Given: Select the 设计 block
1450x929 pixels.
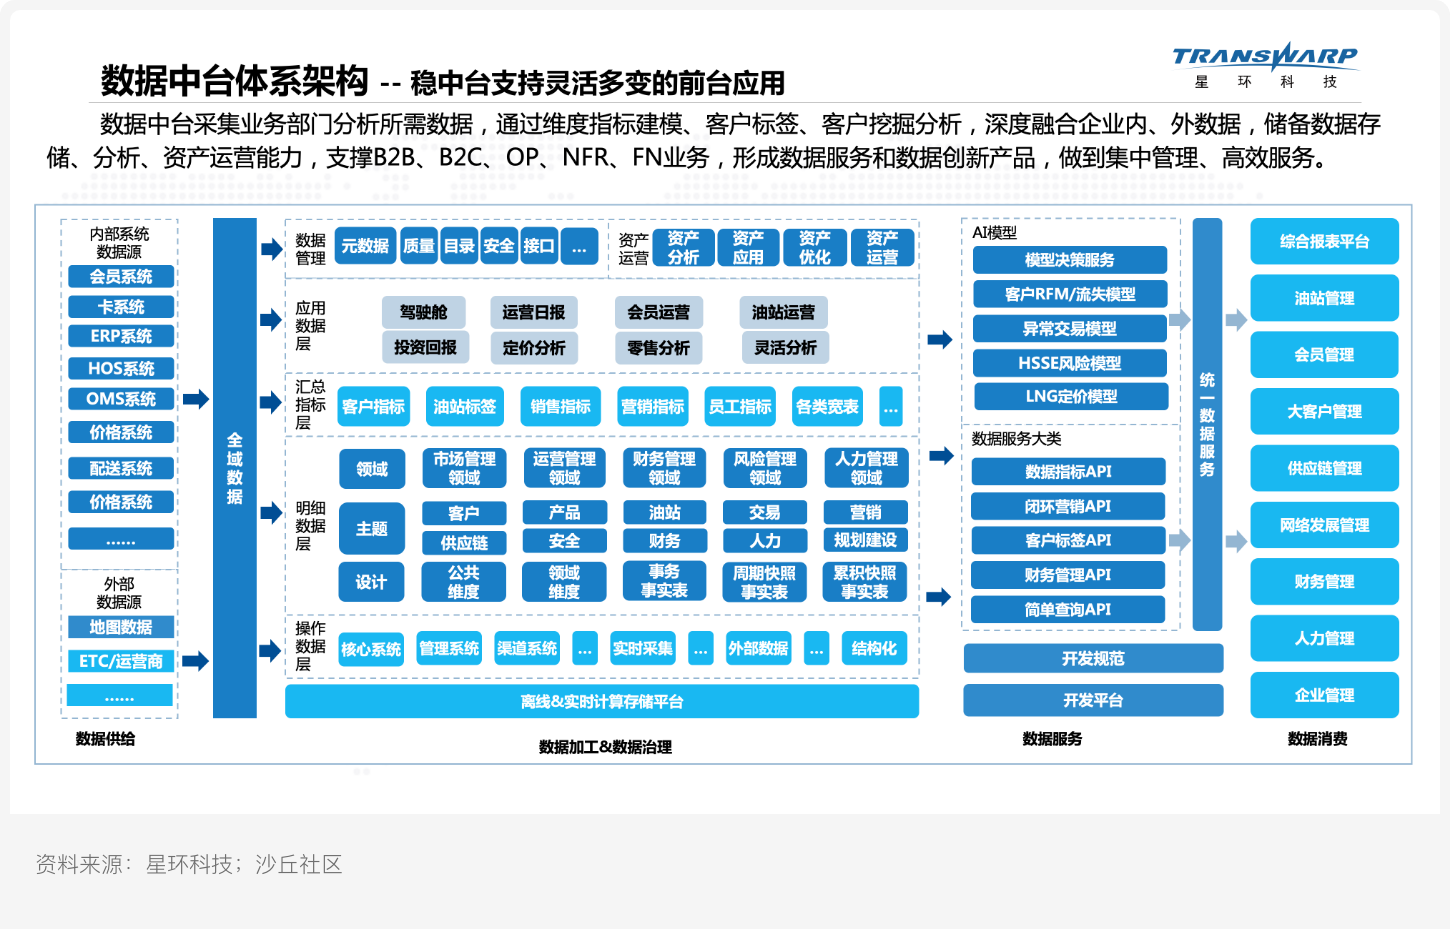Looking at the screenshot, I should 371,582.
